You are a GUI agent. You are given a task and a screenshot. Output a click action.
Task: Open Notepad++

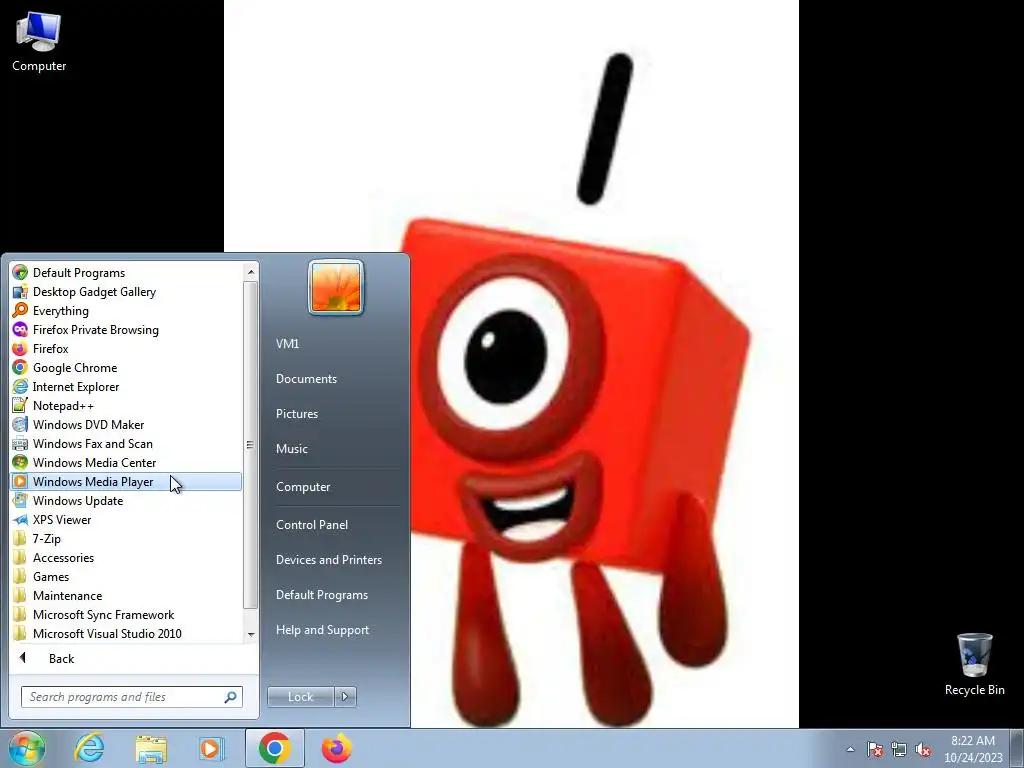(126, 406)
